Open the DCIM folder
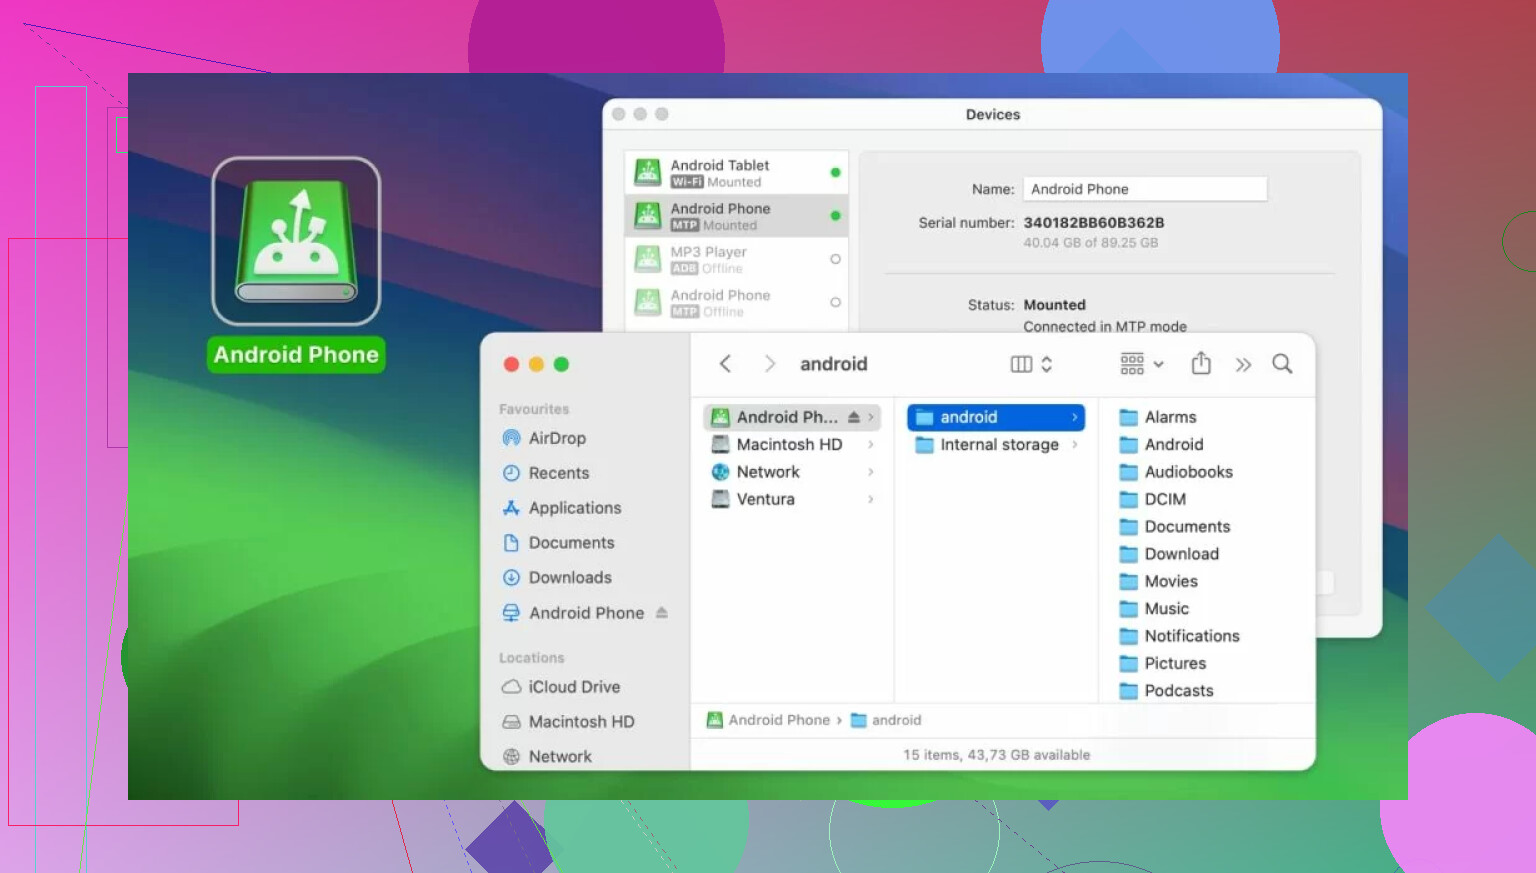Viewport: 1536px width, 873px height. coord(1152,499)
